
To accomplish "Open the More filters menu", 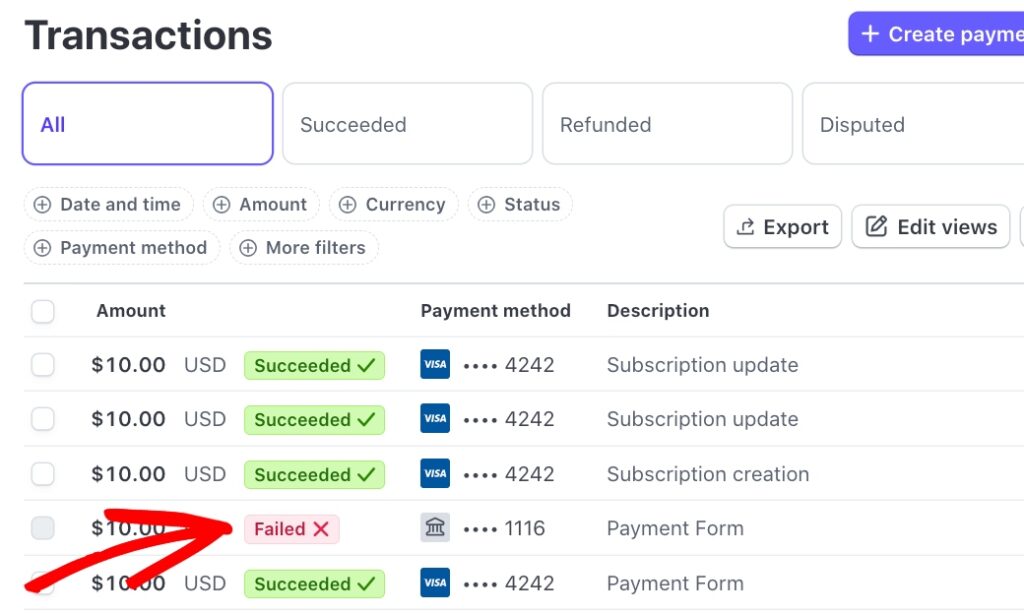I will tap(303, 248).
